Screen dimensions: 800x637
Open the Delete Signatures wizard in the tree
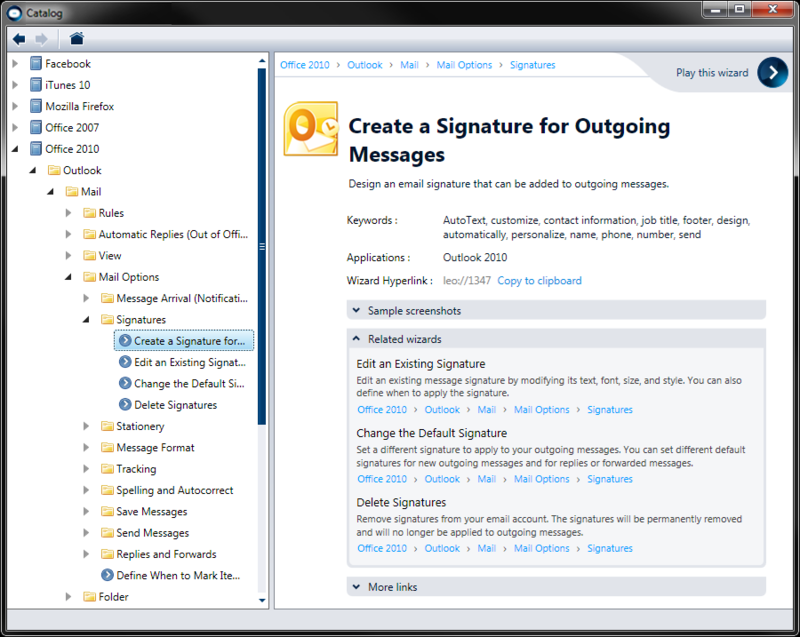click(x=168, y=405)
